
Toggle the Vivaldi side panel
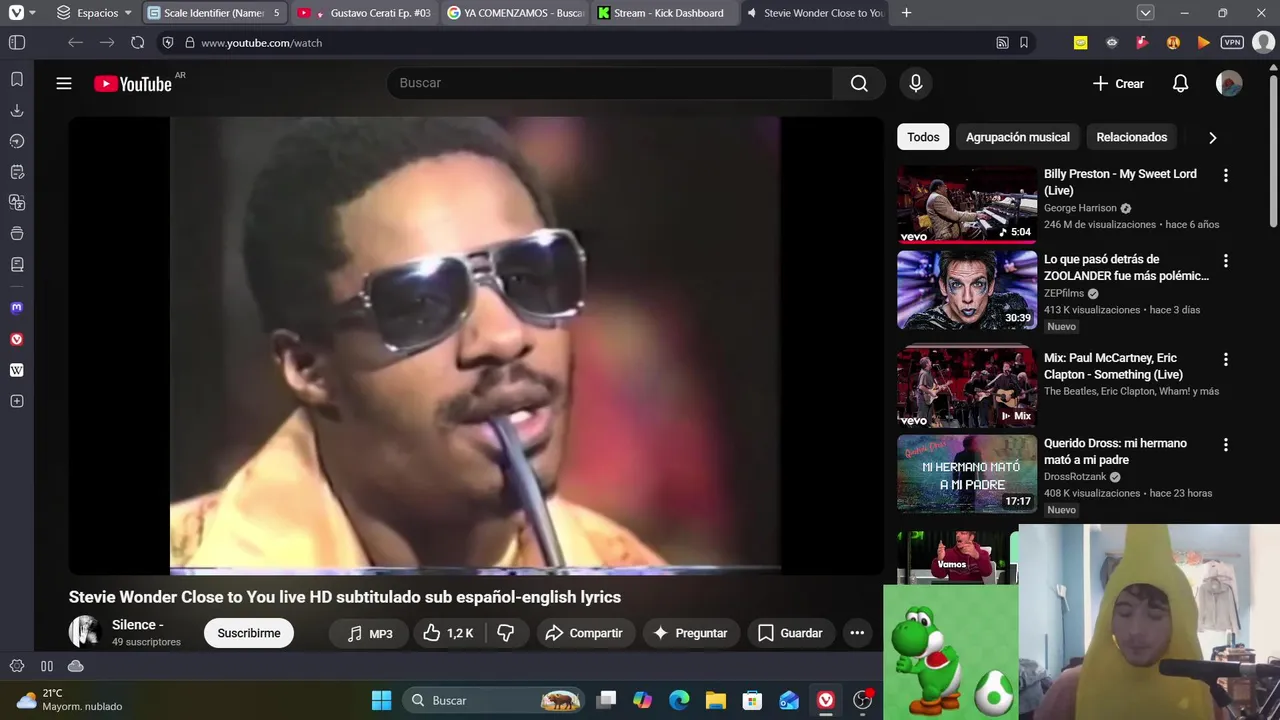pos(17,43)
